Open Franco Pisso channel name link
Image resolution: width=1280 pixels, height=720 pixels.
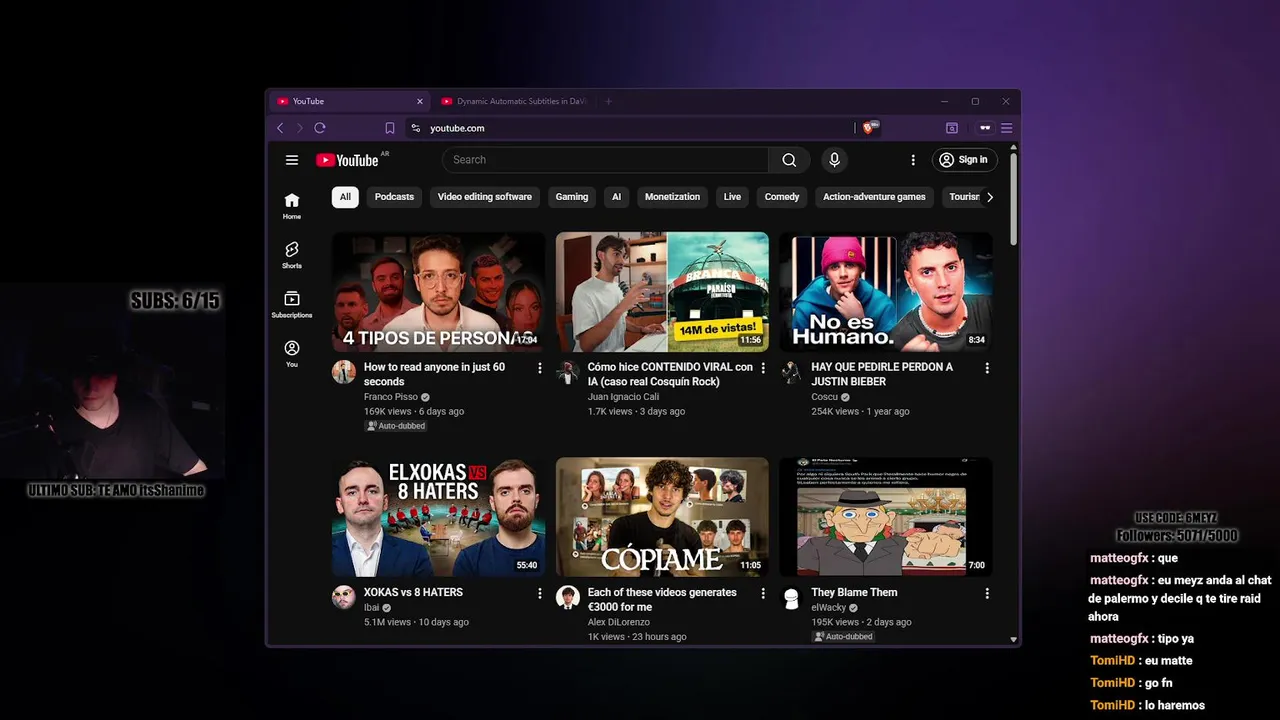(391, 397)
